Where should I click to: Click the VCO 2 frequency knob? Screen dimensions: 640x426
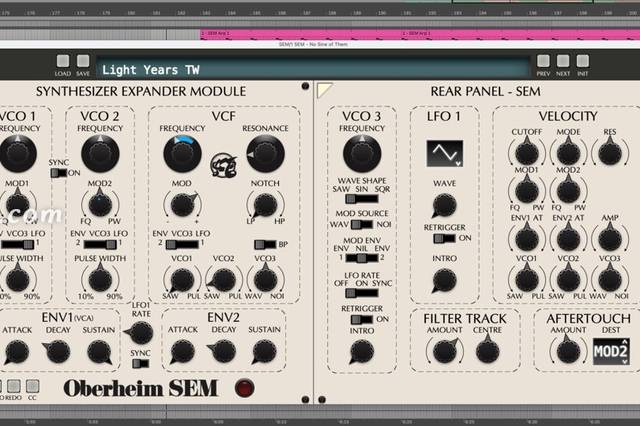pos(100,154)
